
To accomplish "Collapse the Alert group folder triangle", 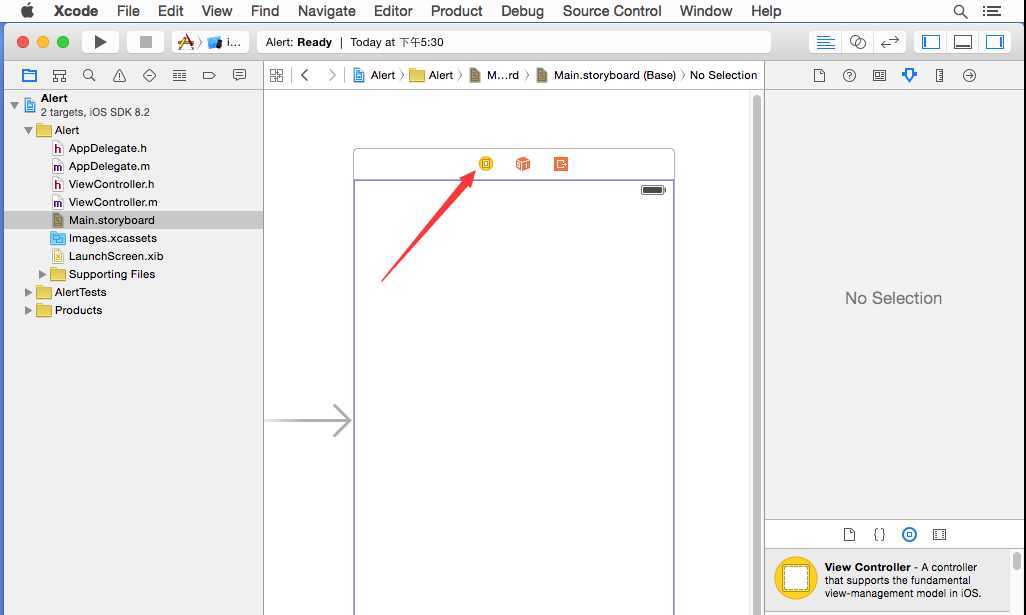I will pyautogui.click(x=28, y=130).
